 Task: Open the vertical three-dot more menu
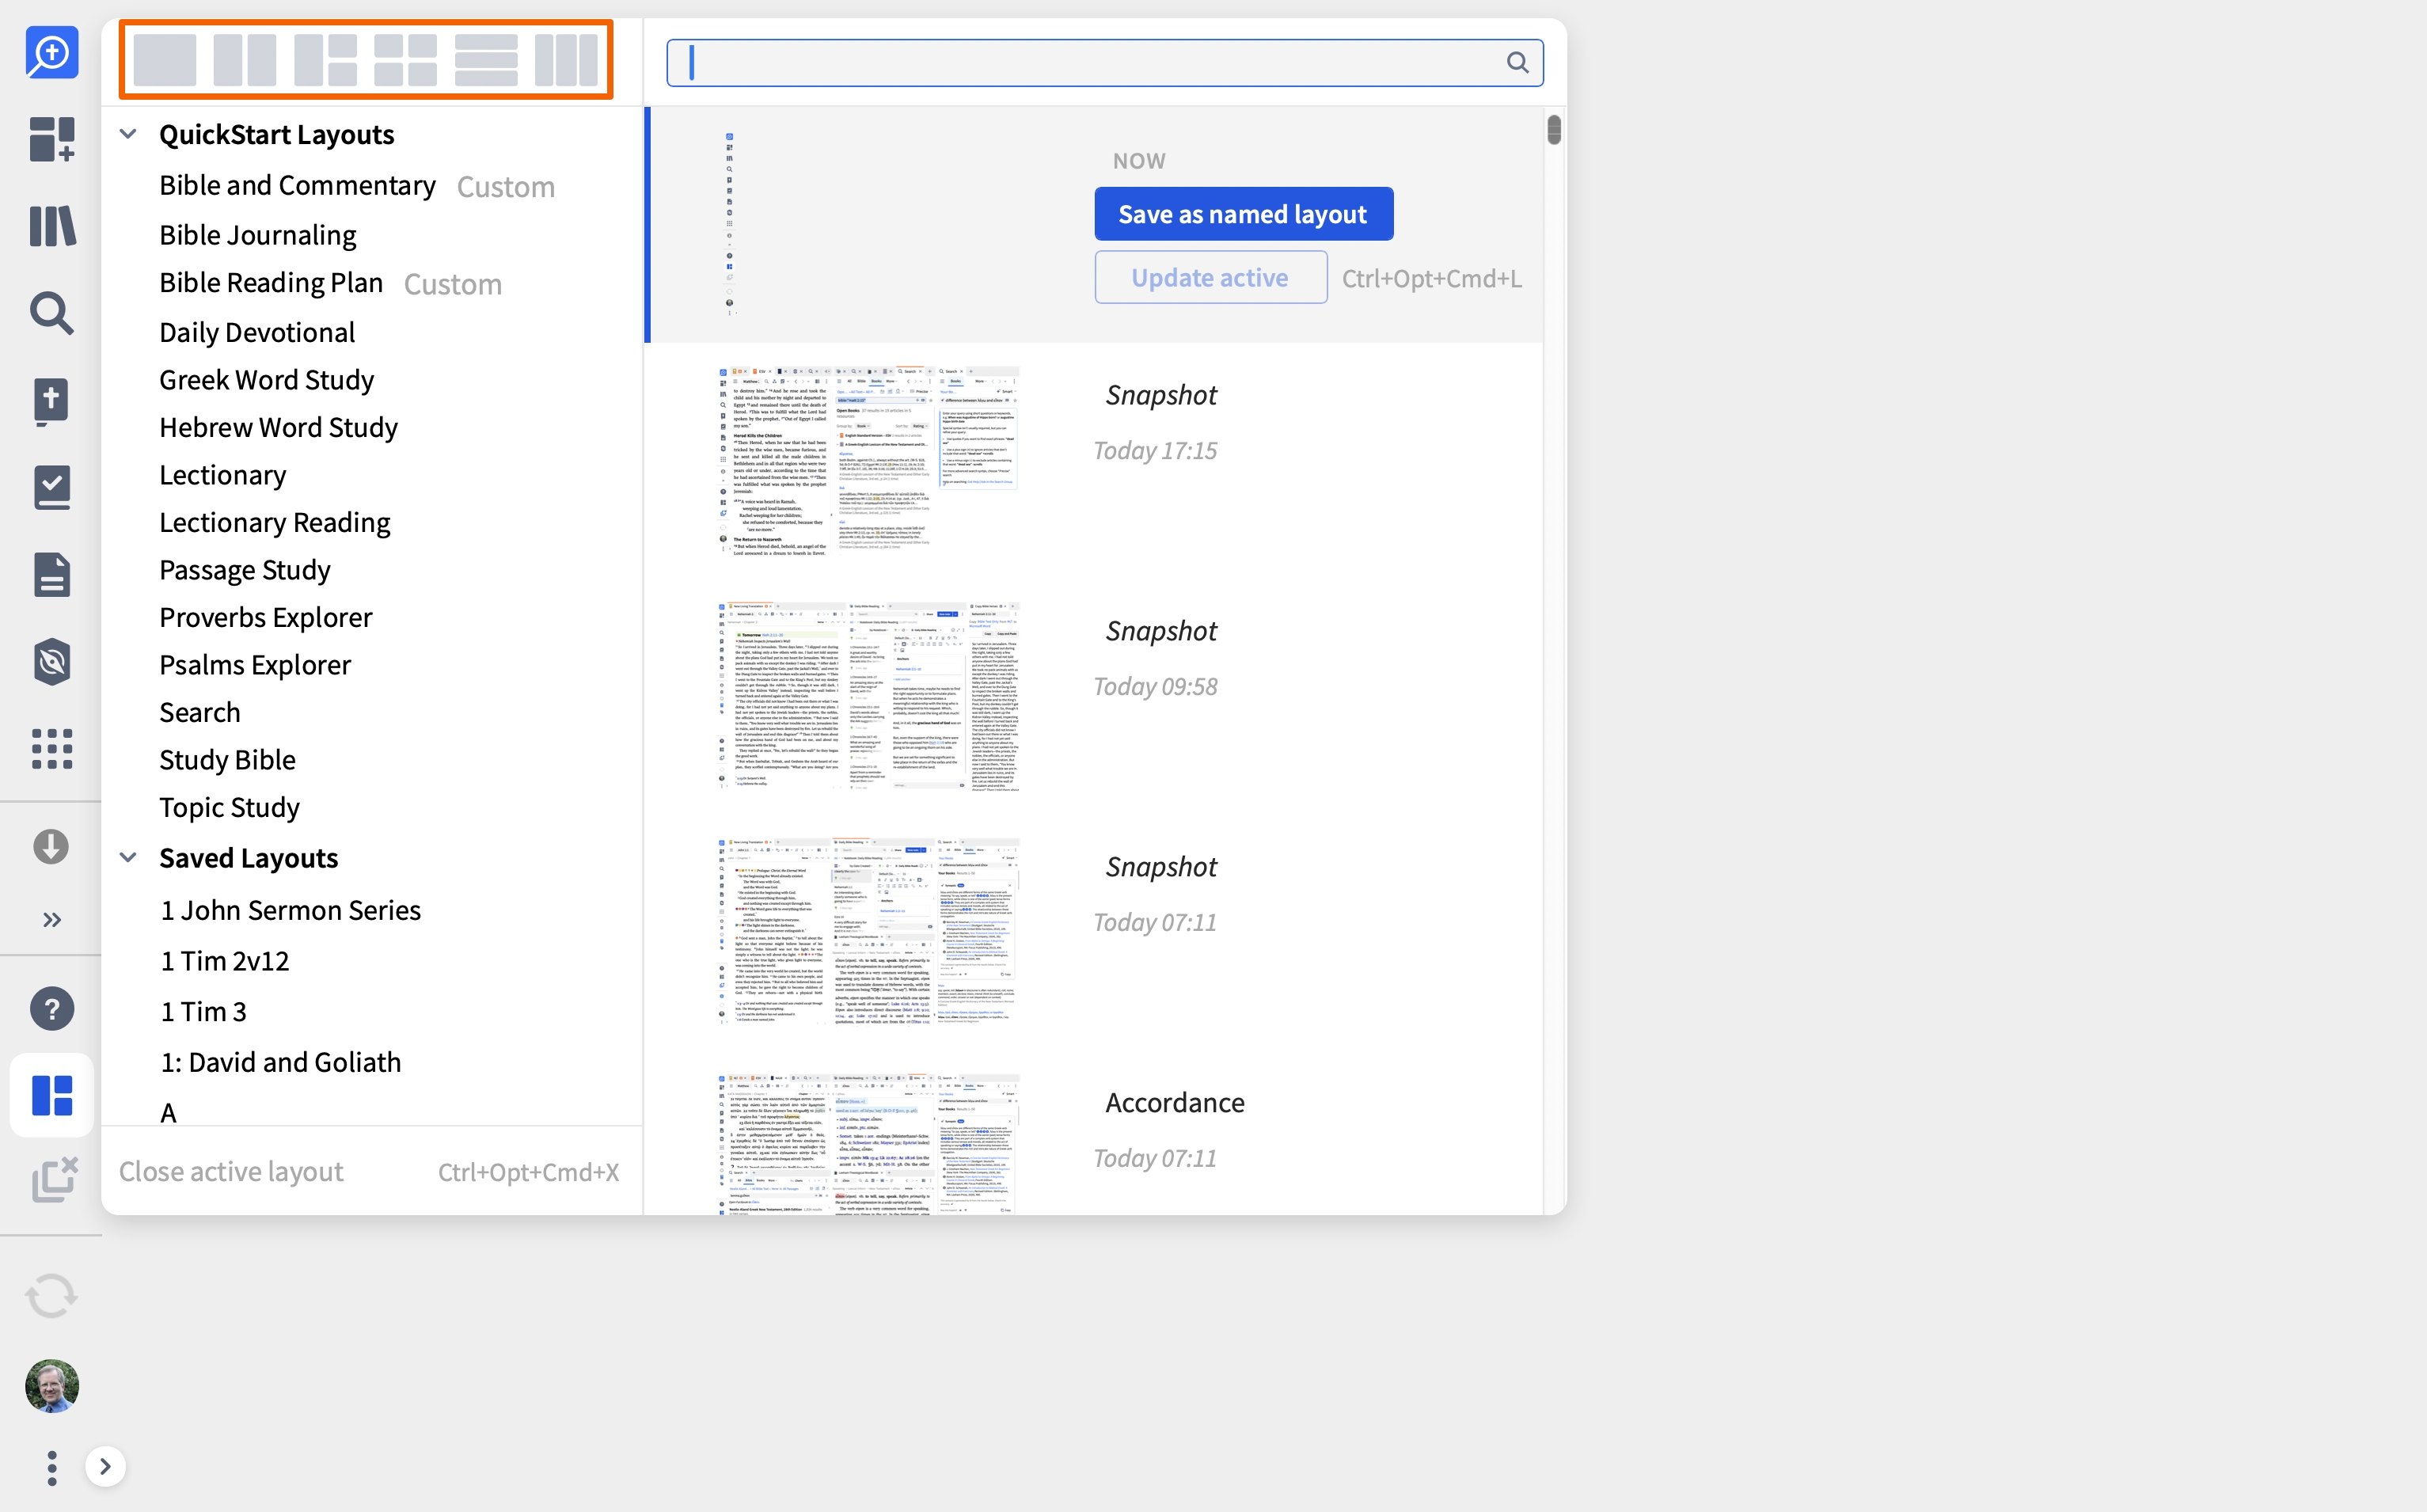(51, 1467)
